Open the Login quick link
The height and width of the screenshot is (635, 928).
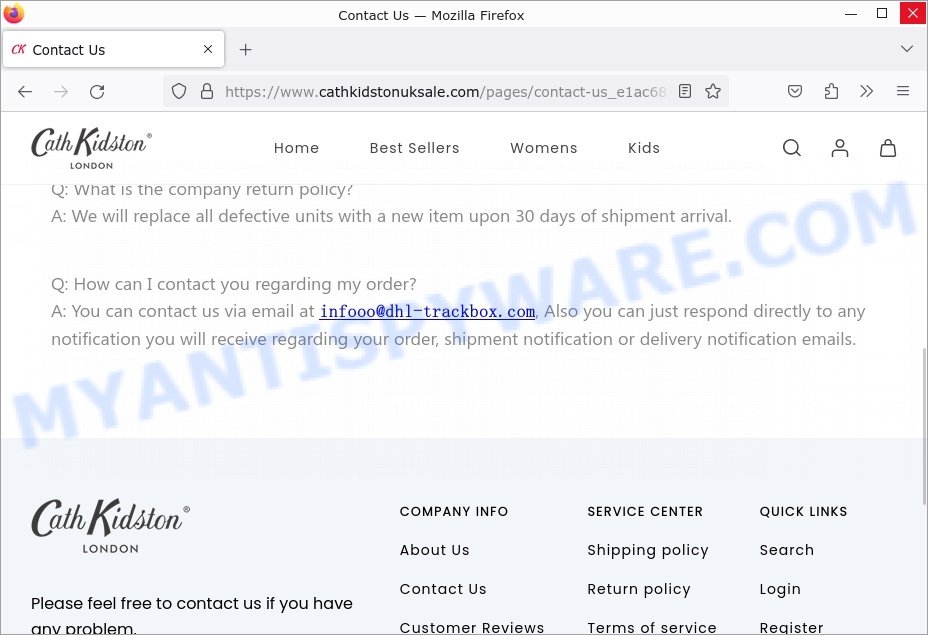780,589
